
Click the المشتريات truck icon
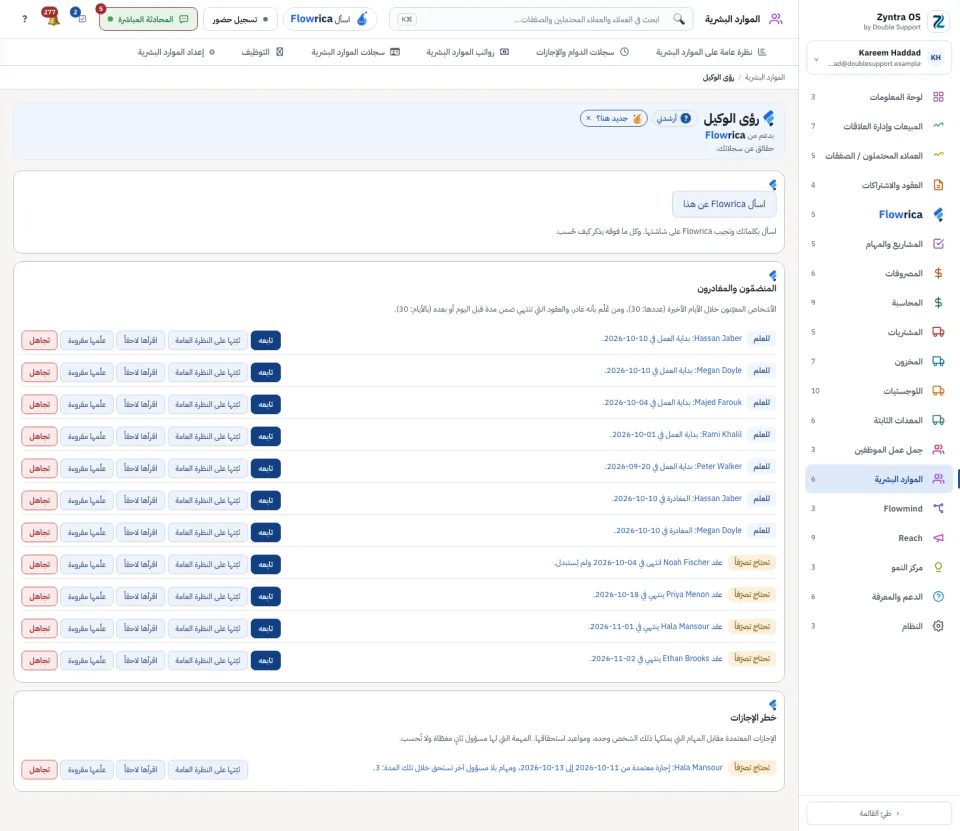938,332
